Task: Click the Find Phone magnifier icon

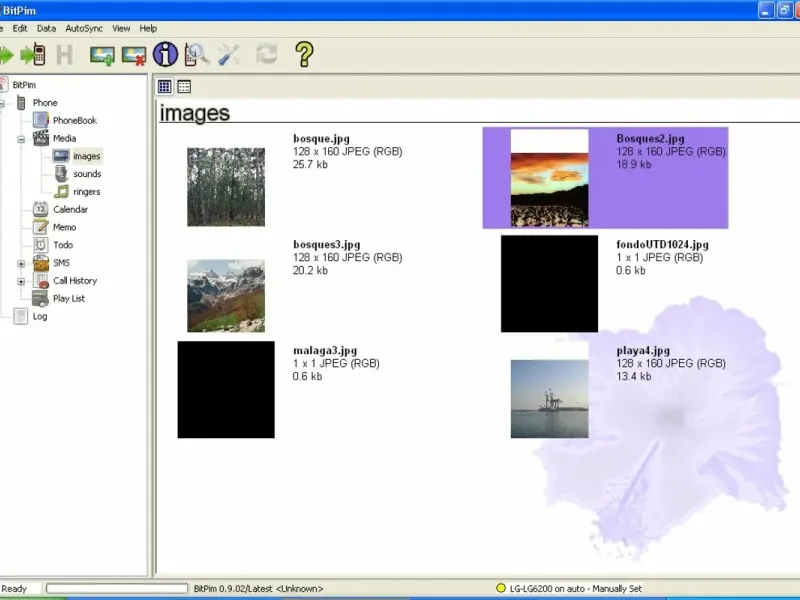Action: (x=196, y=55)
